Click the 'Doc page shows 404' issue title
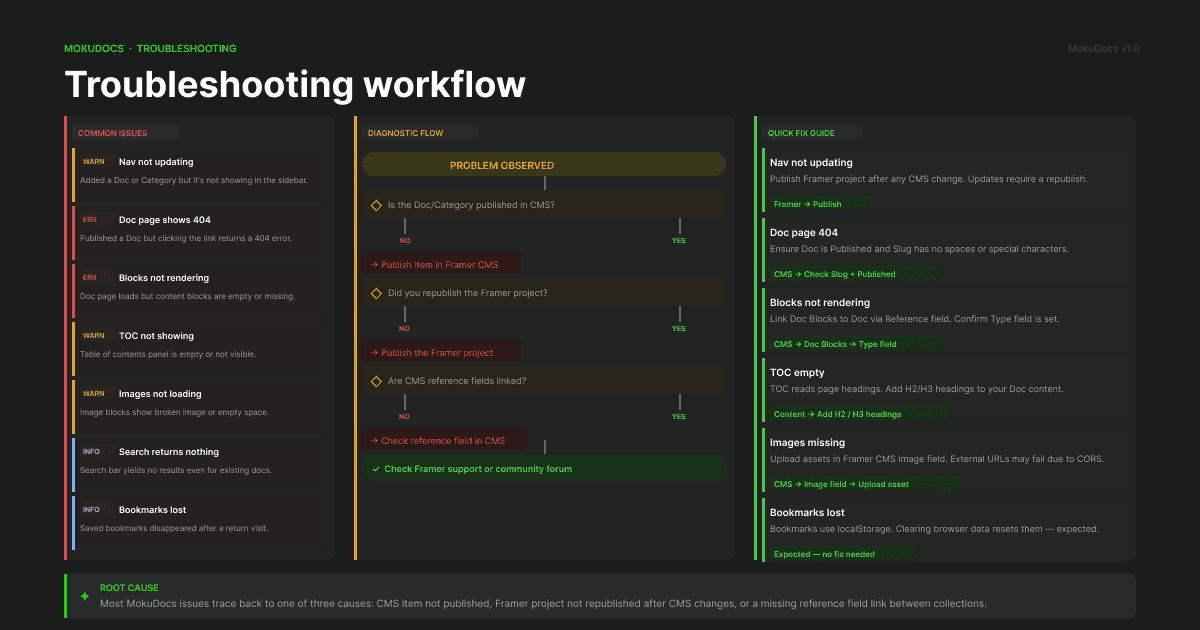Viewport: 1200px width, 630px height. 165,219
